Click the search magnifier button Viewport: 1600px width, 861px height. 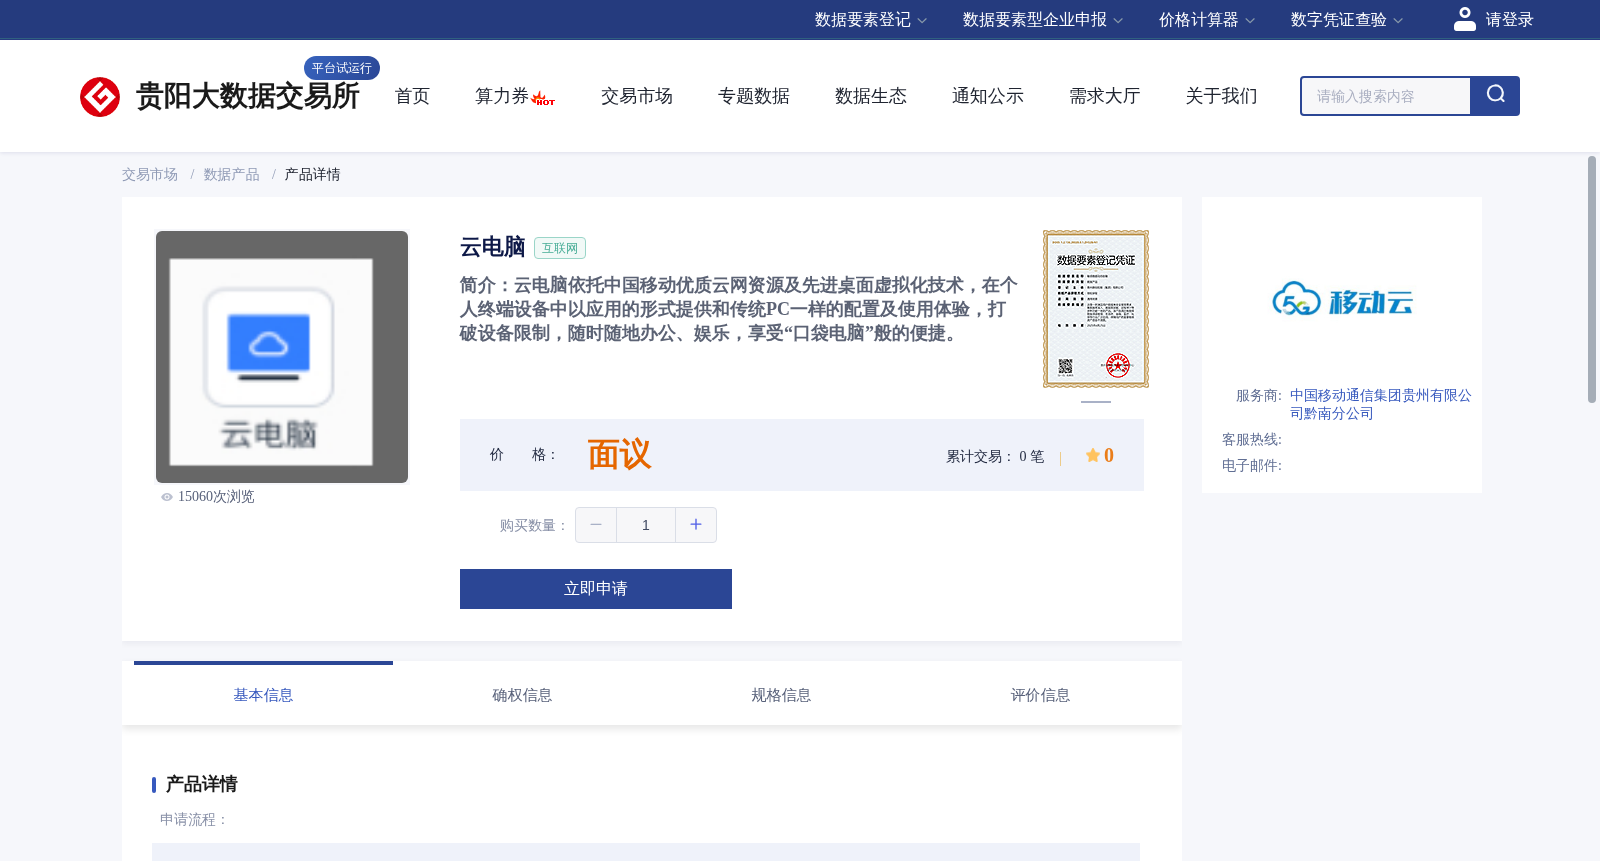pos(1495,96)
